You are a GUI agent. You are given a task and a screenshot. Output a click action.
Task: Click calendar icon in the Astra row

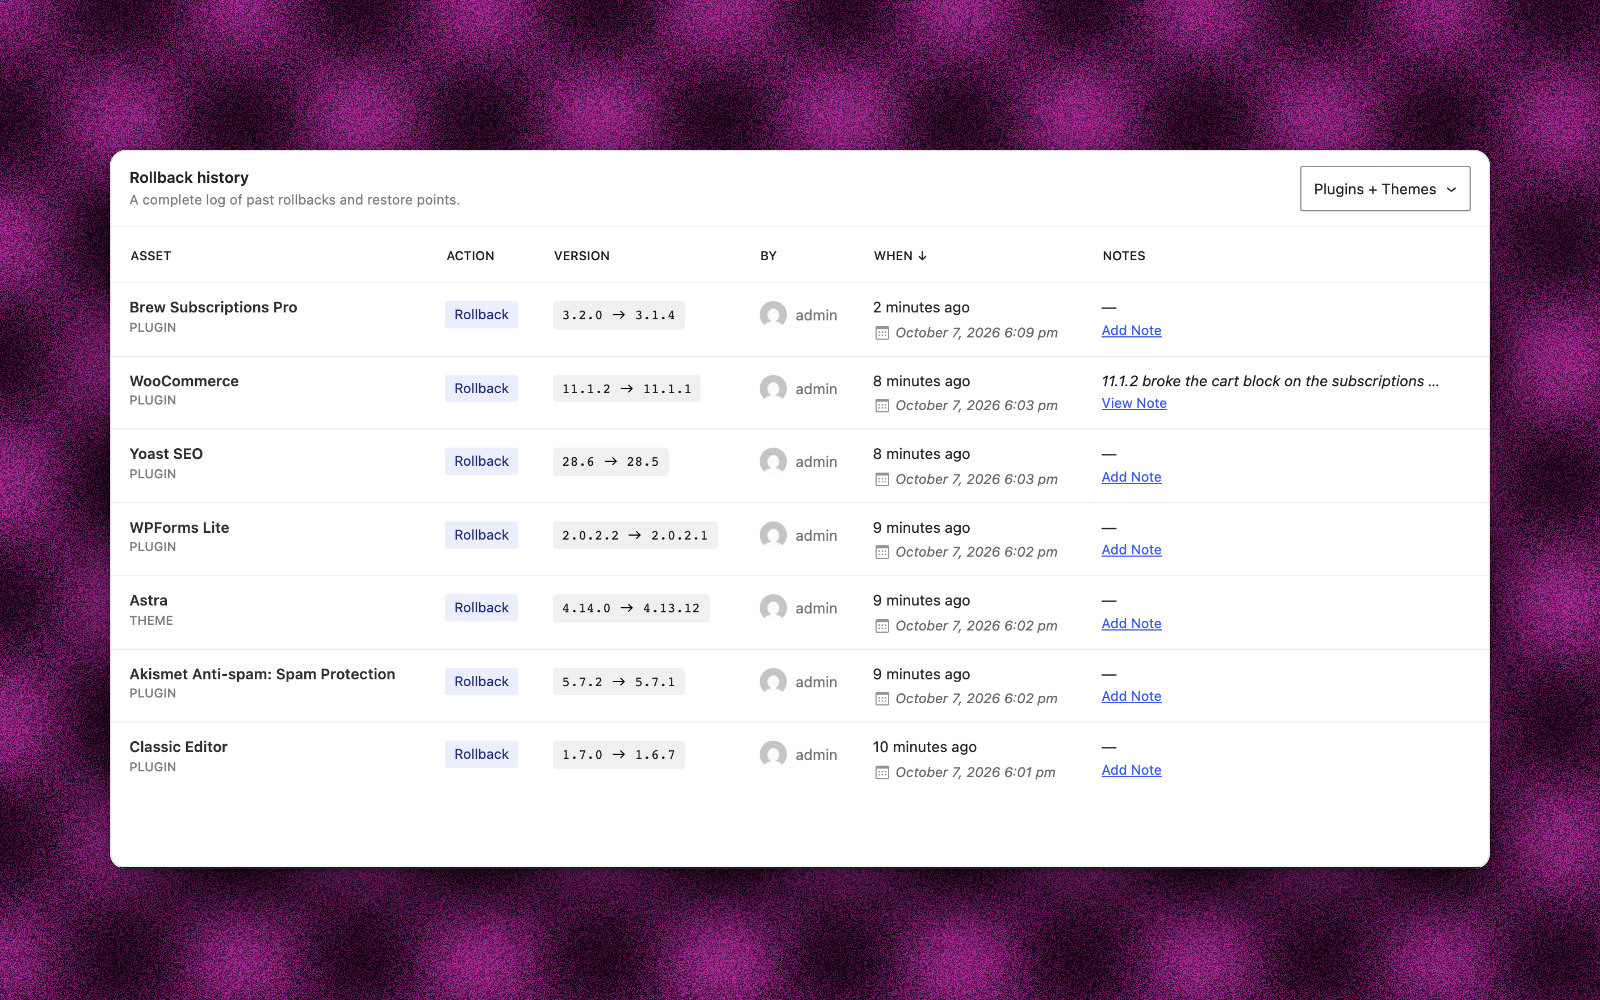[x=882, y=626]
